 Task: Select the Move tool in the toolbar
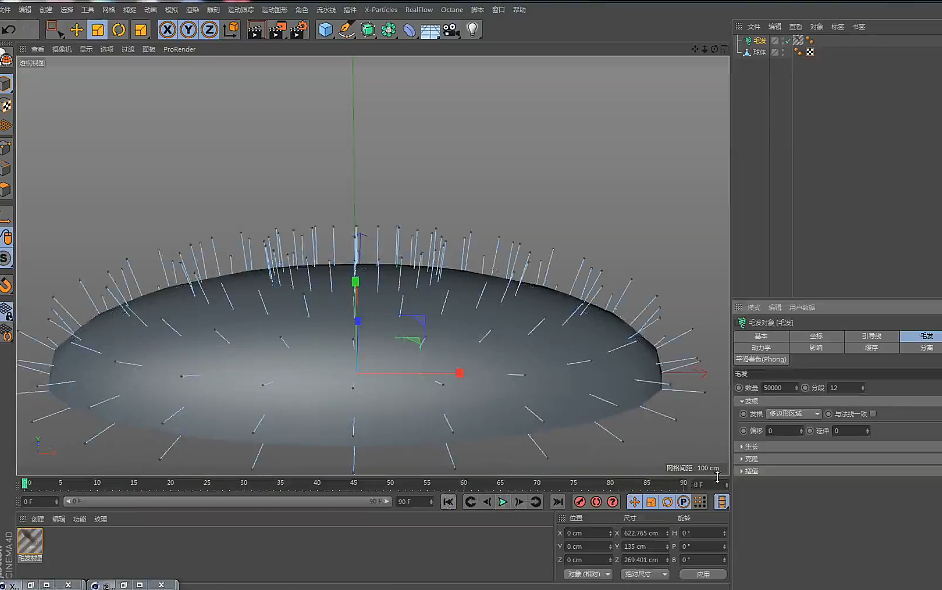pyautogui.click(x=79, y=30)
